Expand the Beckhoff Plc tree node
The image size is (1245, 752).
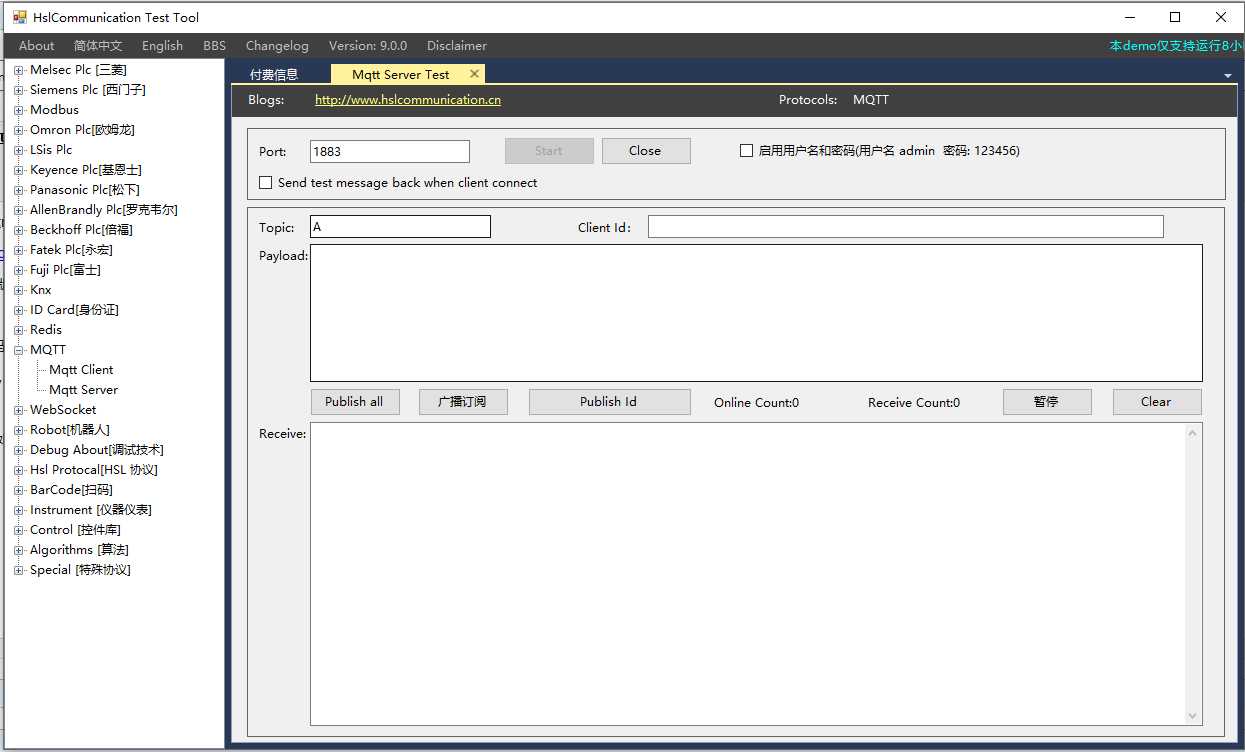coord(19,230)
